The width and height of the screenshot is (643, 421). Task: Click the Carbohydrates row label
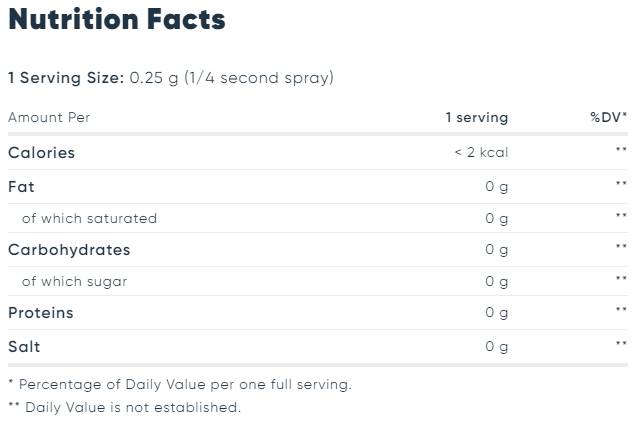(69, 250)
